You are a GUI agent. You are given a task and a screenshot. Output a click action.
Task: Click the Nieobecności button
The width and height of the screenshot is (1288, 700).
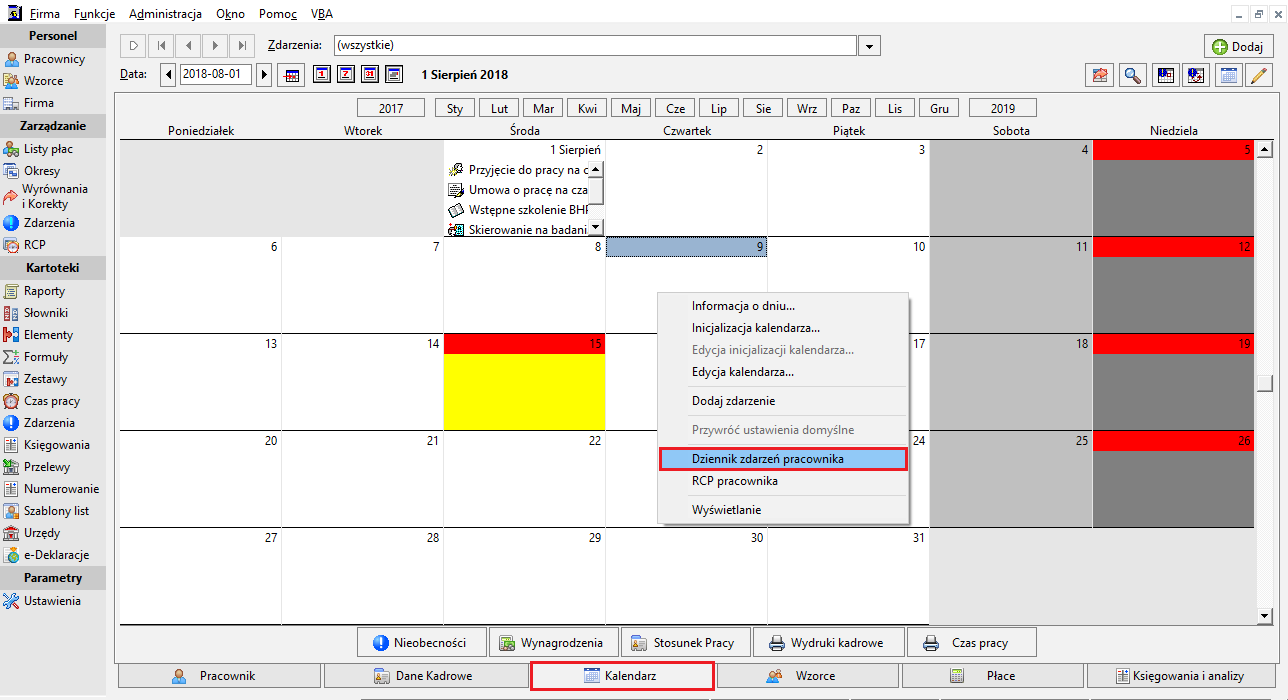click(422, 642)
